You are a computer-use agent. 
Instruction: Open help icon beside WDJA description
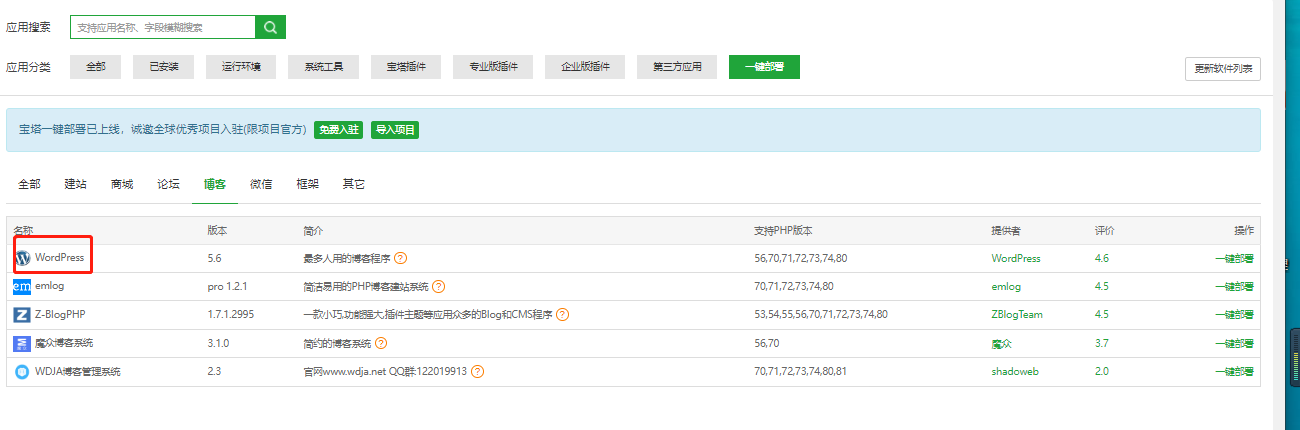pos(477,371)
